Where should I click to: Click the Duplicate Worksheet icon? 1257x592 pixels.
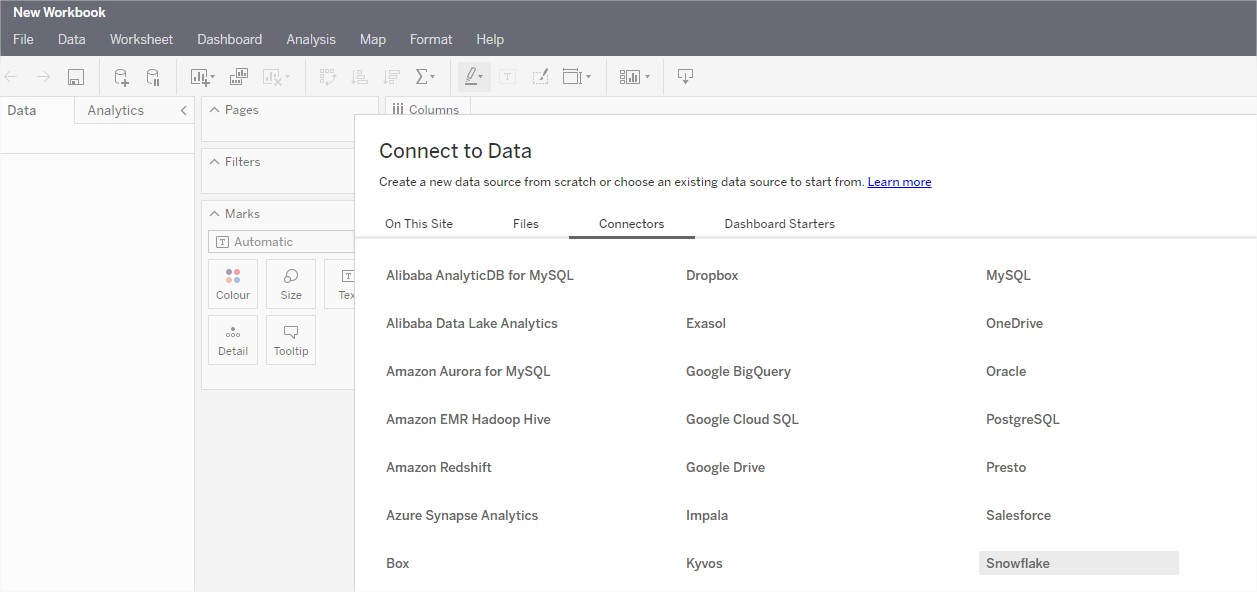pyautogui.click(x=239, y=77)
